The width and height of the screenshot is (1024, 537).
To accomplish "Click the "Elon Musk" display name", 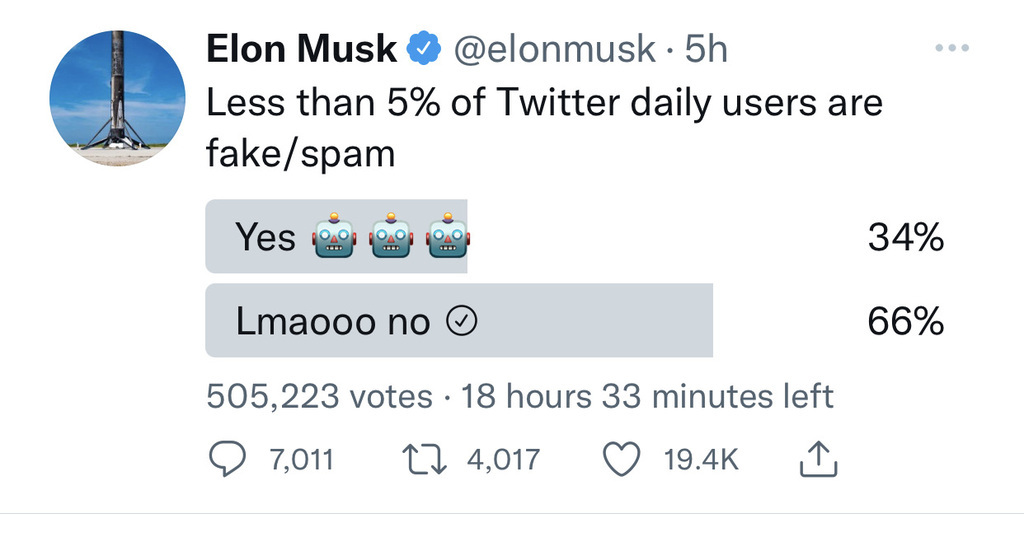I will tap(301, 49).
